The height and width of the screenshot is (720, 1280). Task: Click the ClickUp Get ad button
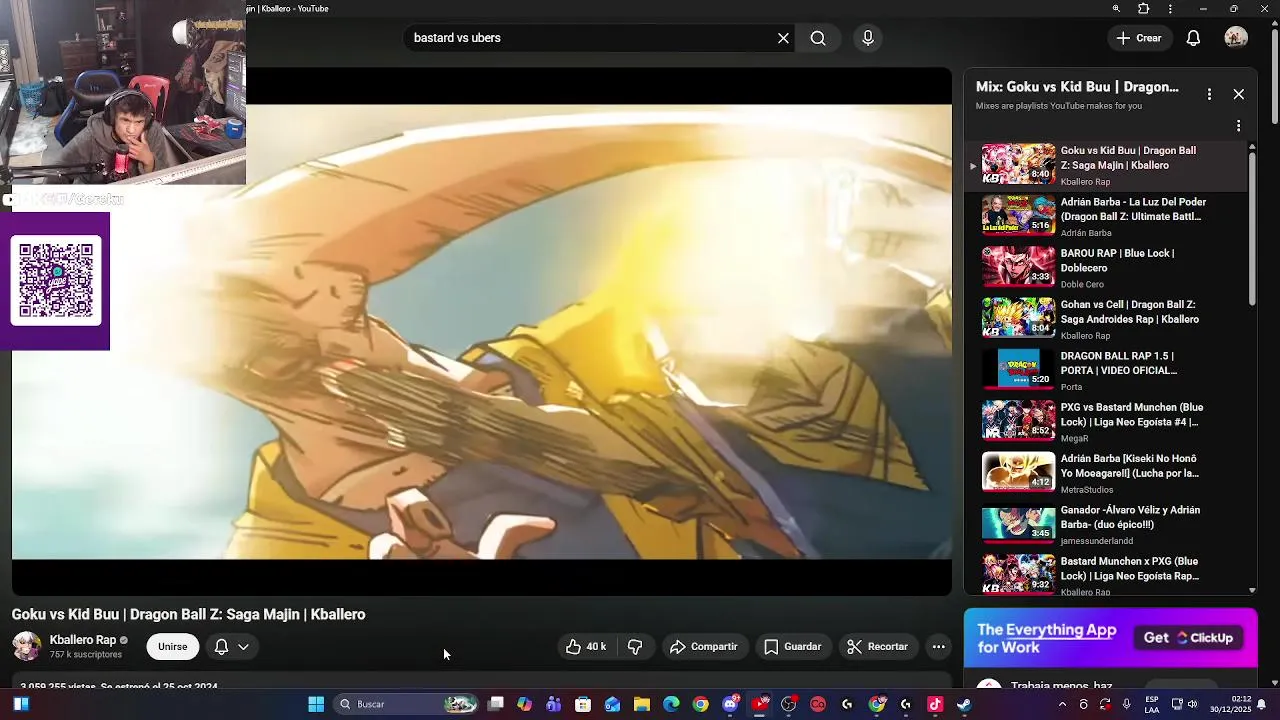coord(1188,638)
